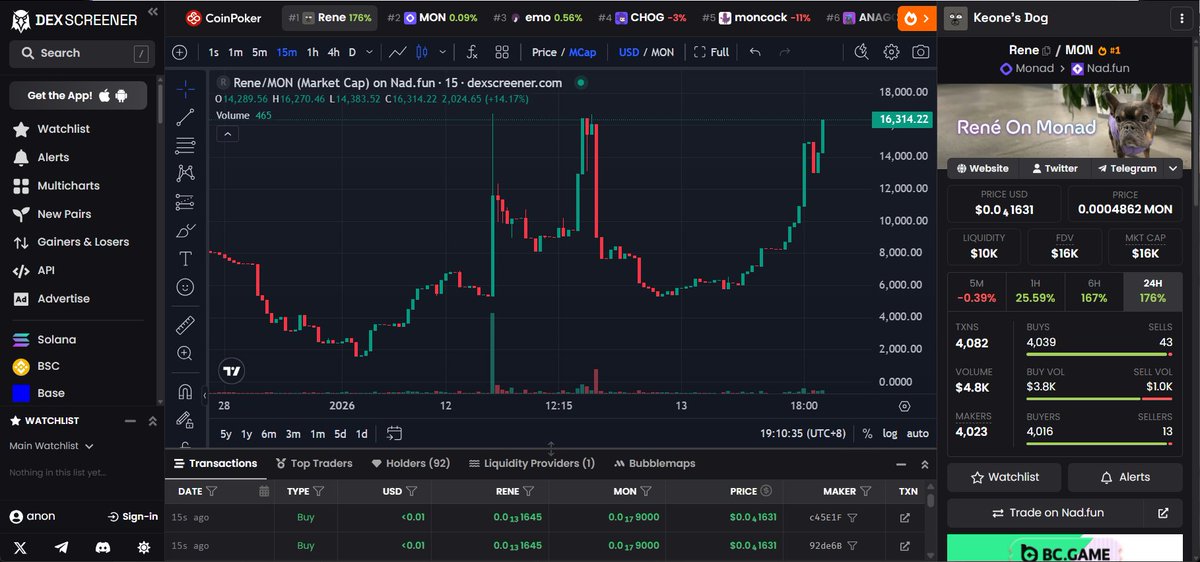
Task: Open the Bubblemaps tab
Action: 654,463
